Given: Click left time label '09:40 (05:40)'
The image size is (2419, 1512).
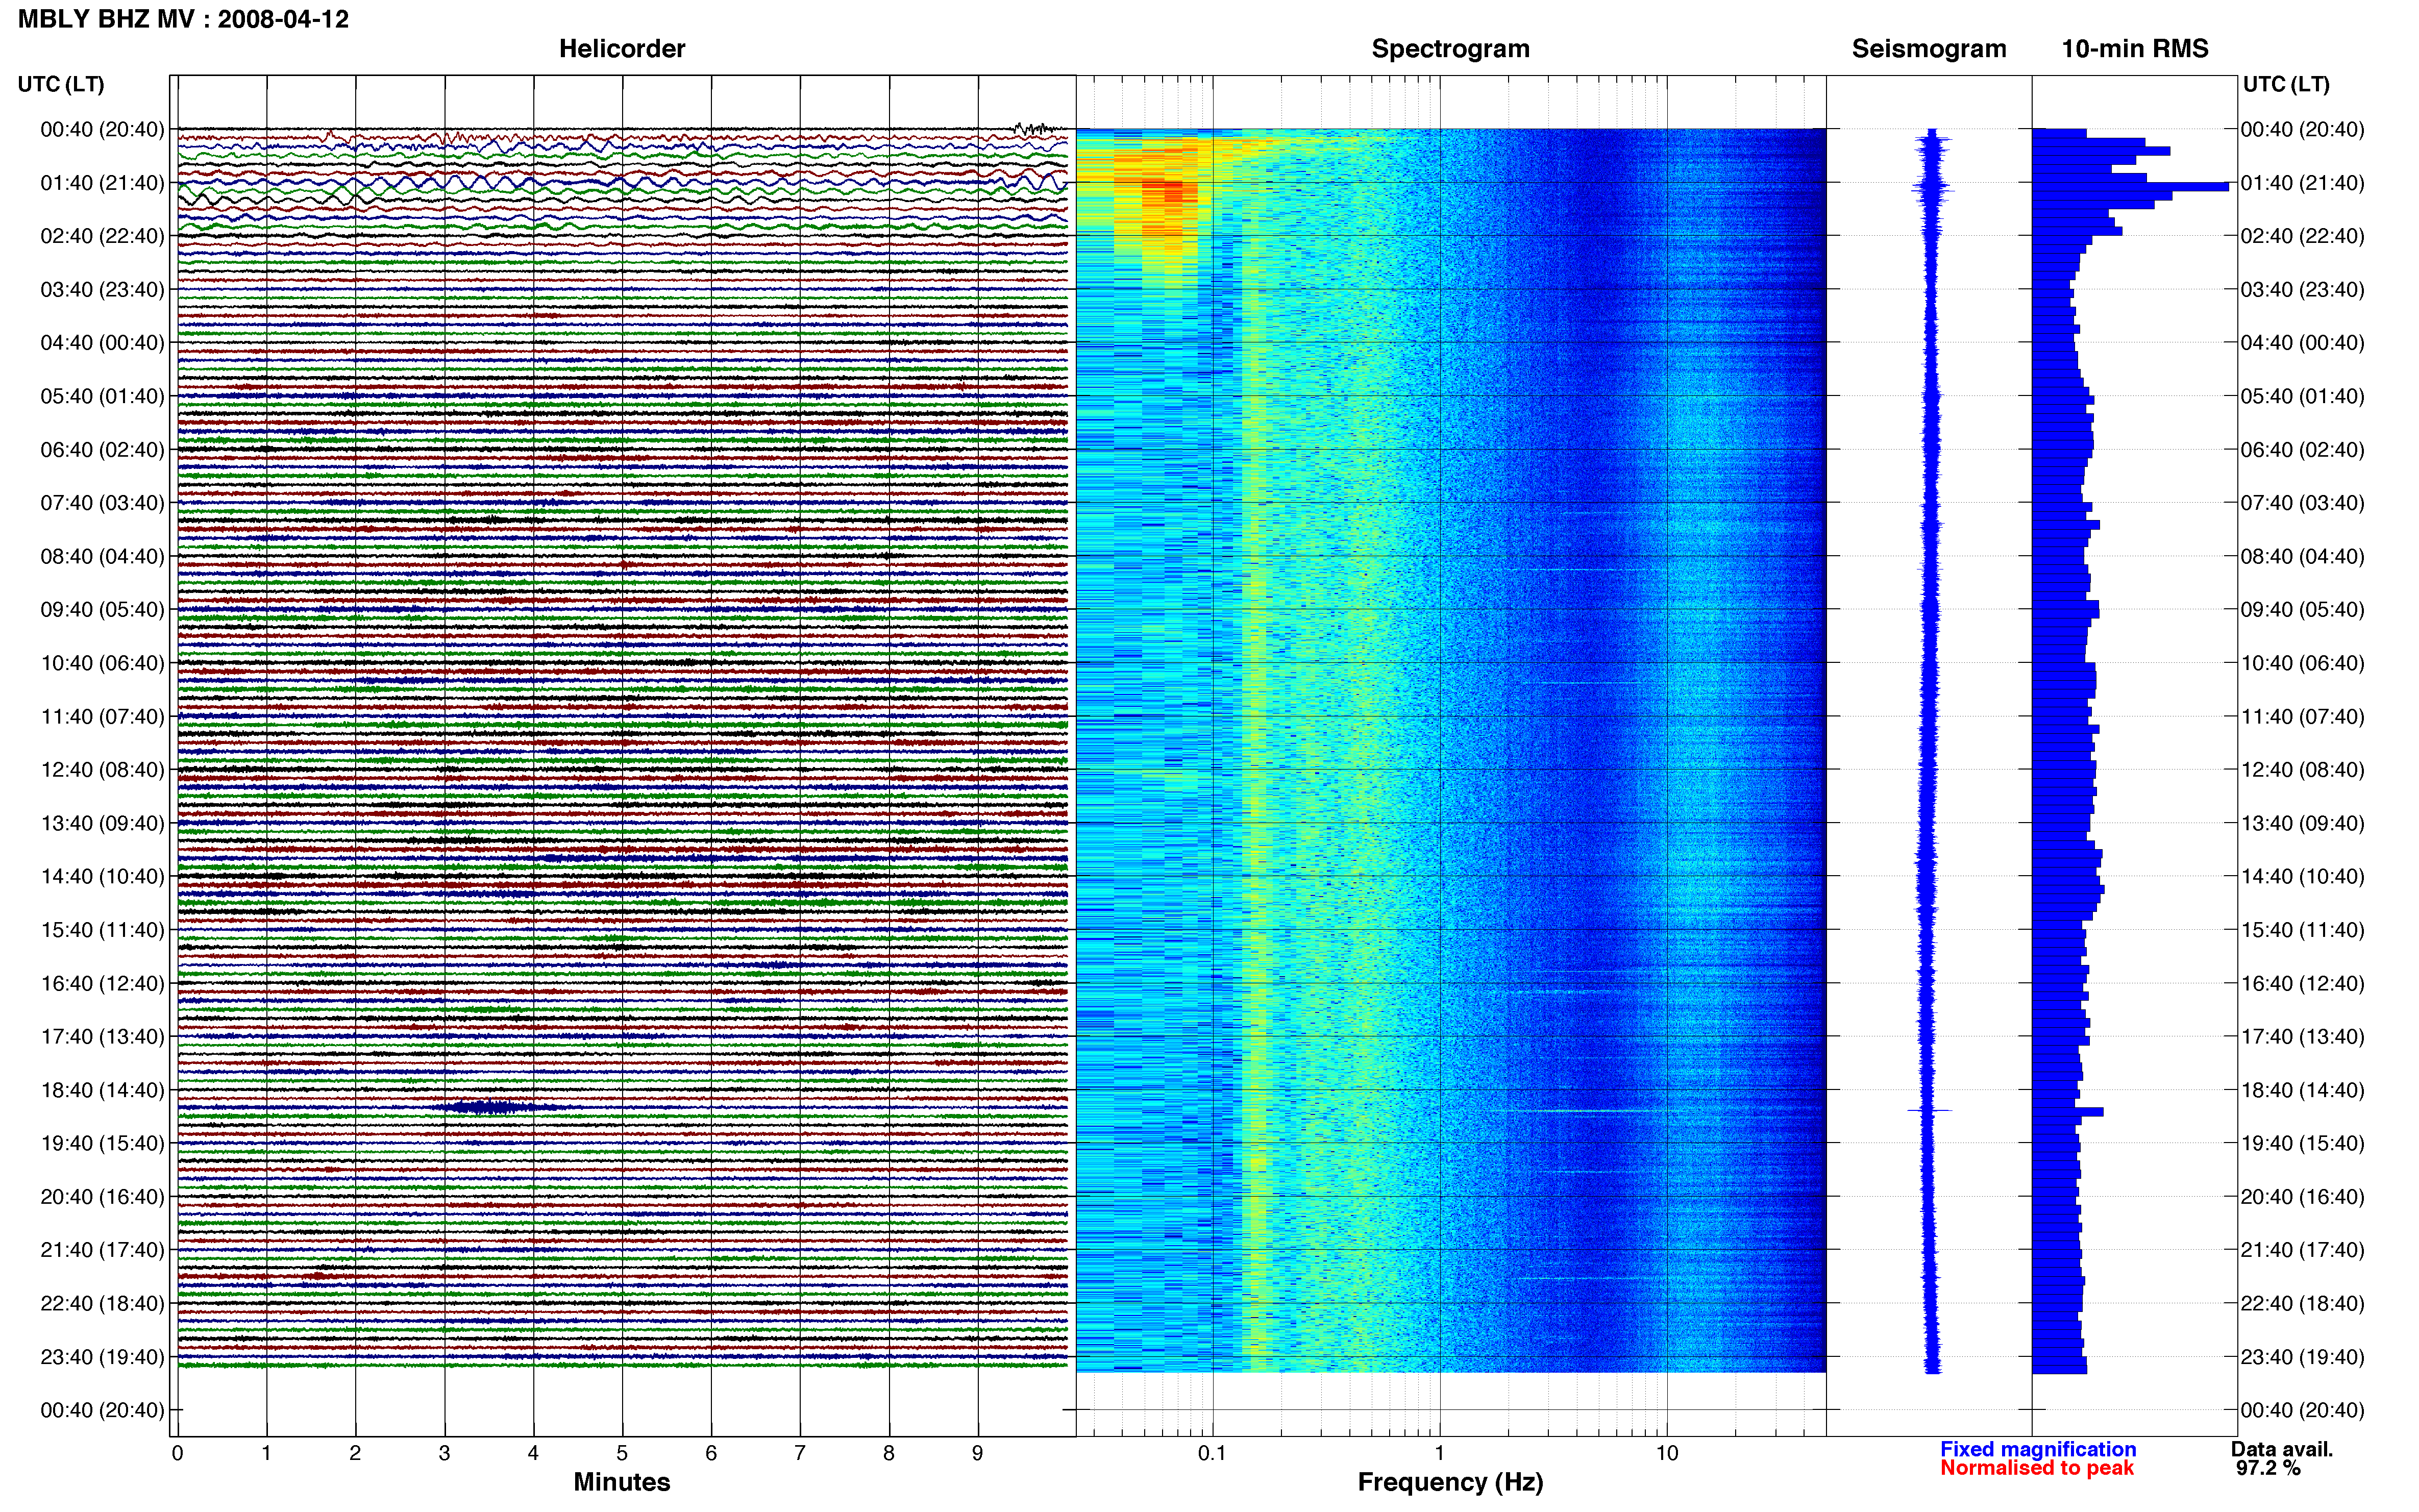Looking at the screenshot, I should click(102, 610).
